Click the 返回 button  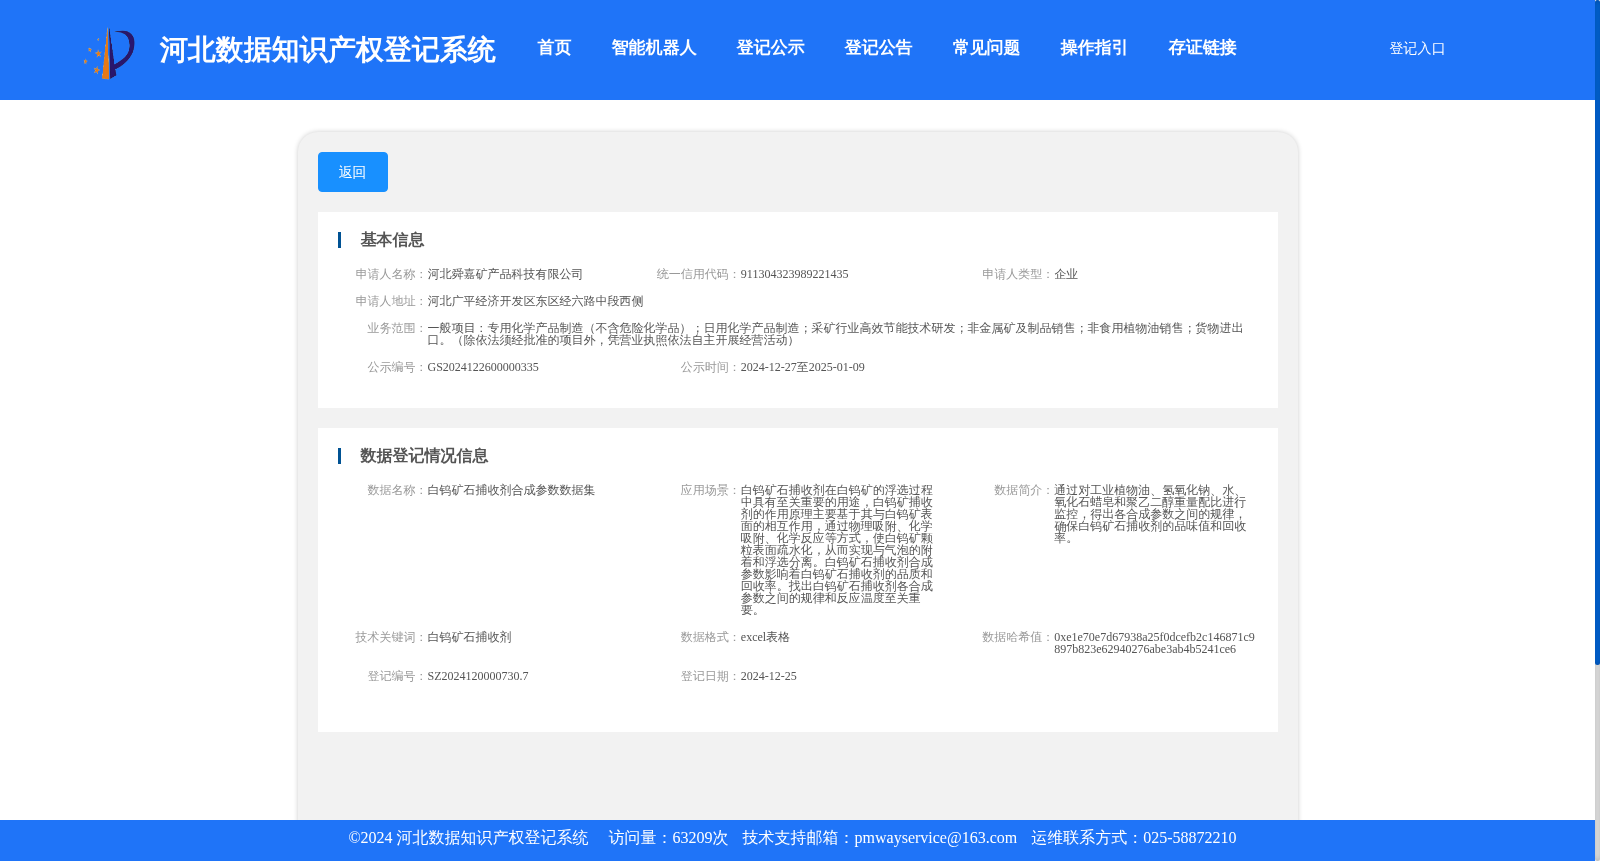coord(353,172)
